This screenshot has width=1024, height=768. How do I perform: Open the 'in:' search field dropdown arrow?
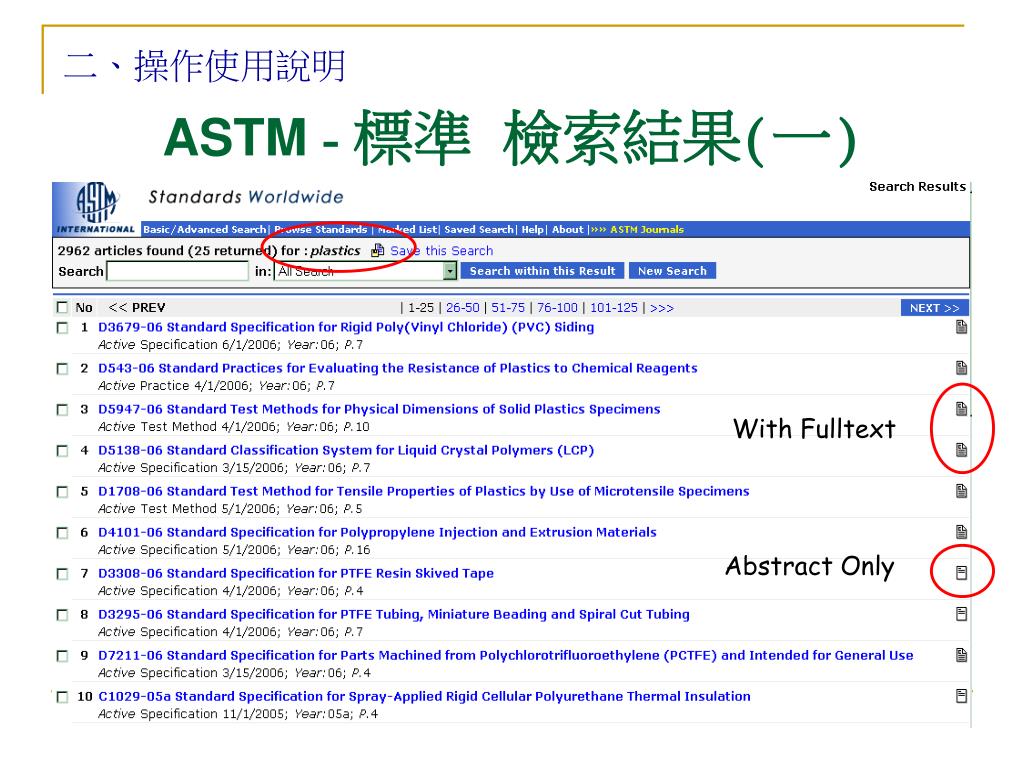click(449, 271)
